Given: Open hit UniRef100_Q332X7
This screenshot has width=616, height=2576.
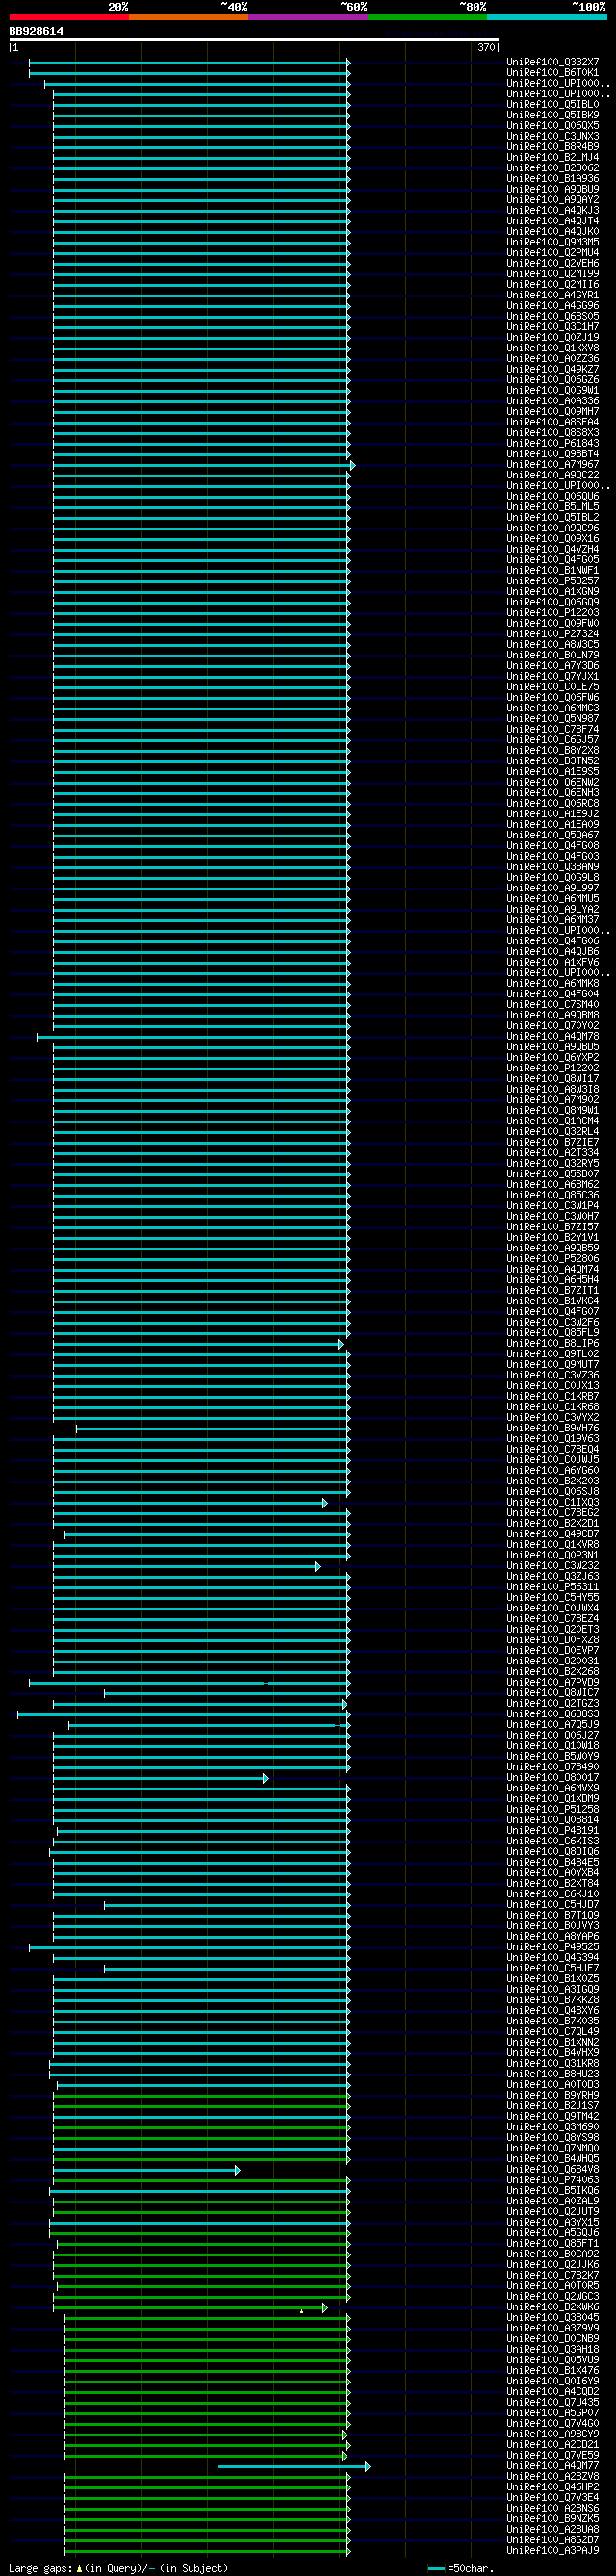Looking at the screenshot, I should point(553,62).
